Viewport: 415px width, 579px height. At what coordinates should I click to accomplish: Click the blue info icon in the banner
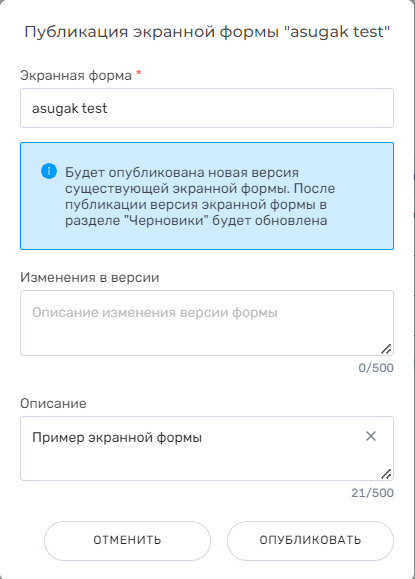click(49, 171)
